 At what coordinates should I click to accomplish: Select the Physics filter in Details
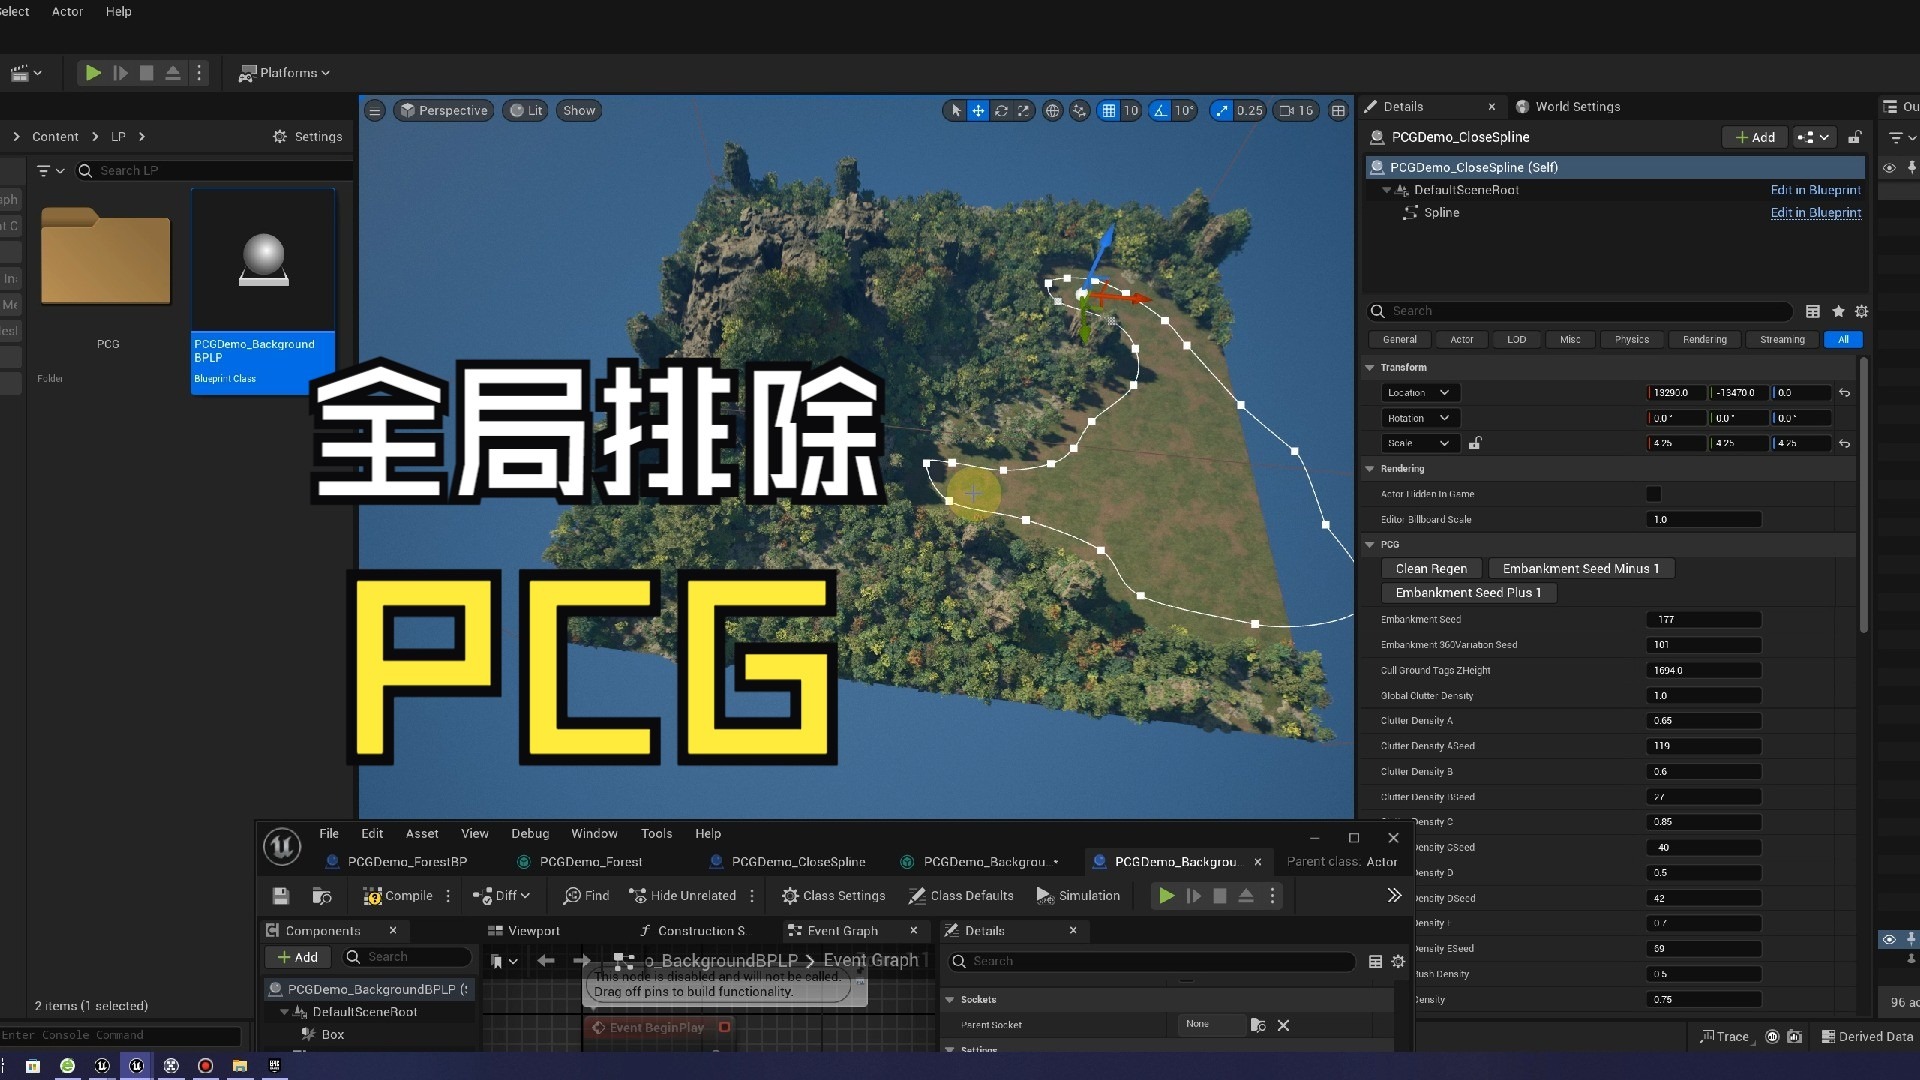1631,340
